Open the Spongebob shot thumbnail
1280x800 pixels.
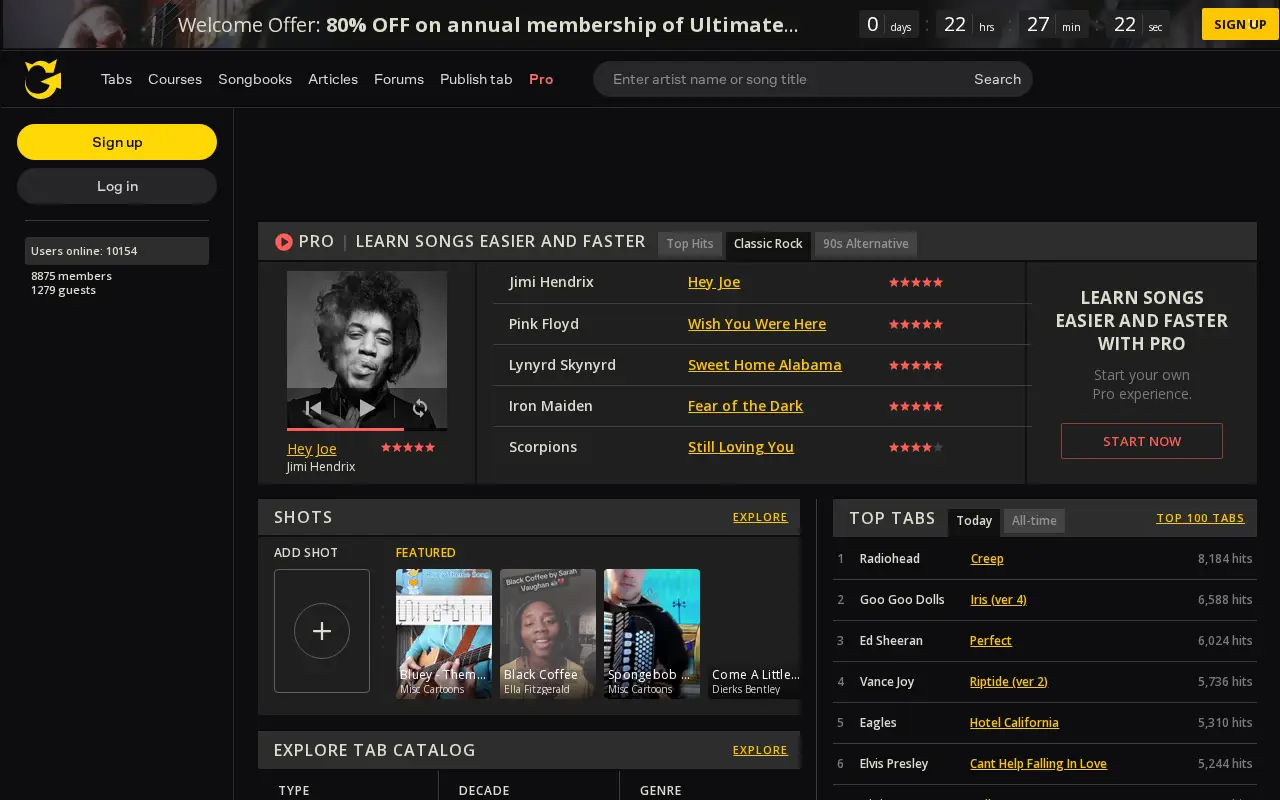[x=652, y=634]
